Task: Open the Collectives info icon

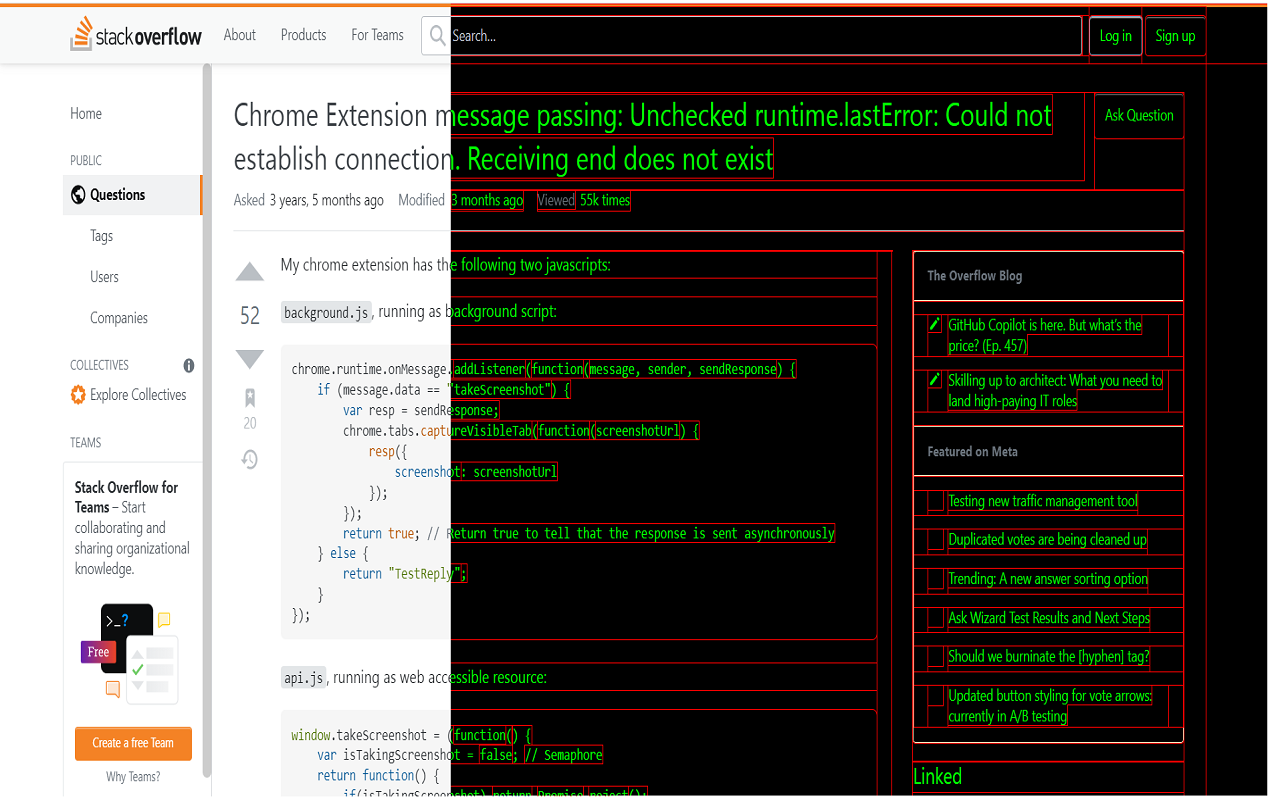Action: 188,366
